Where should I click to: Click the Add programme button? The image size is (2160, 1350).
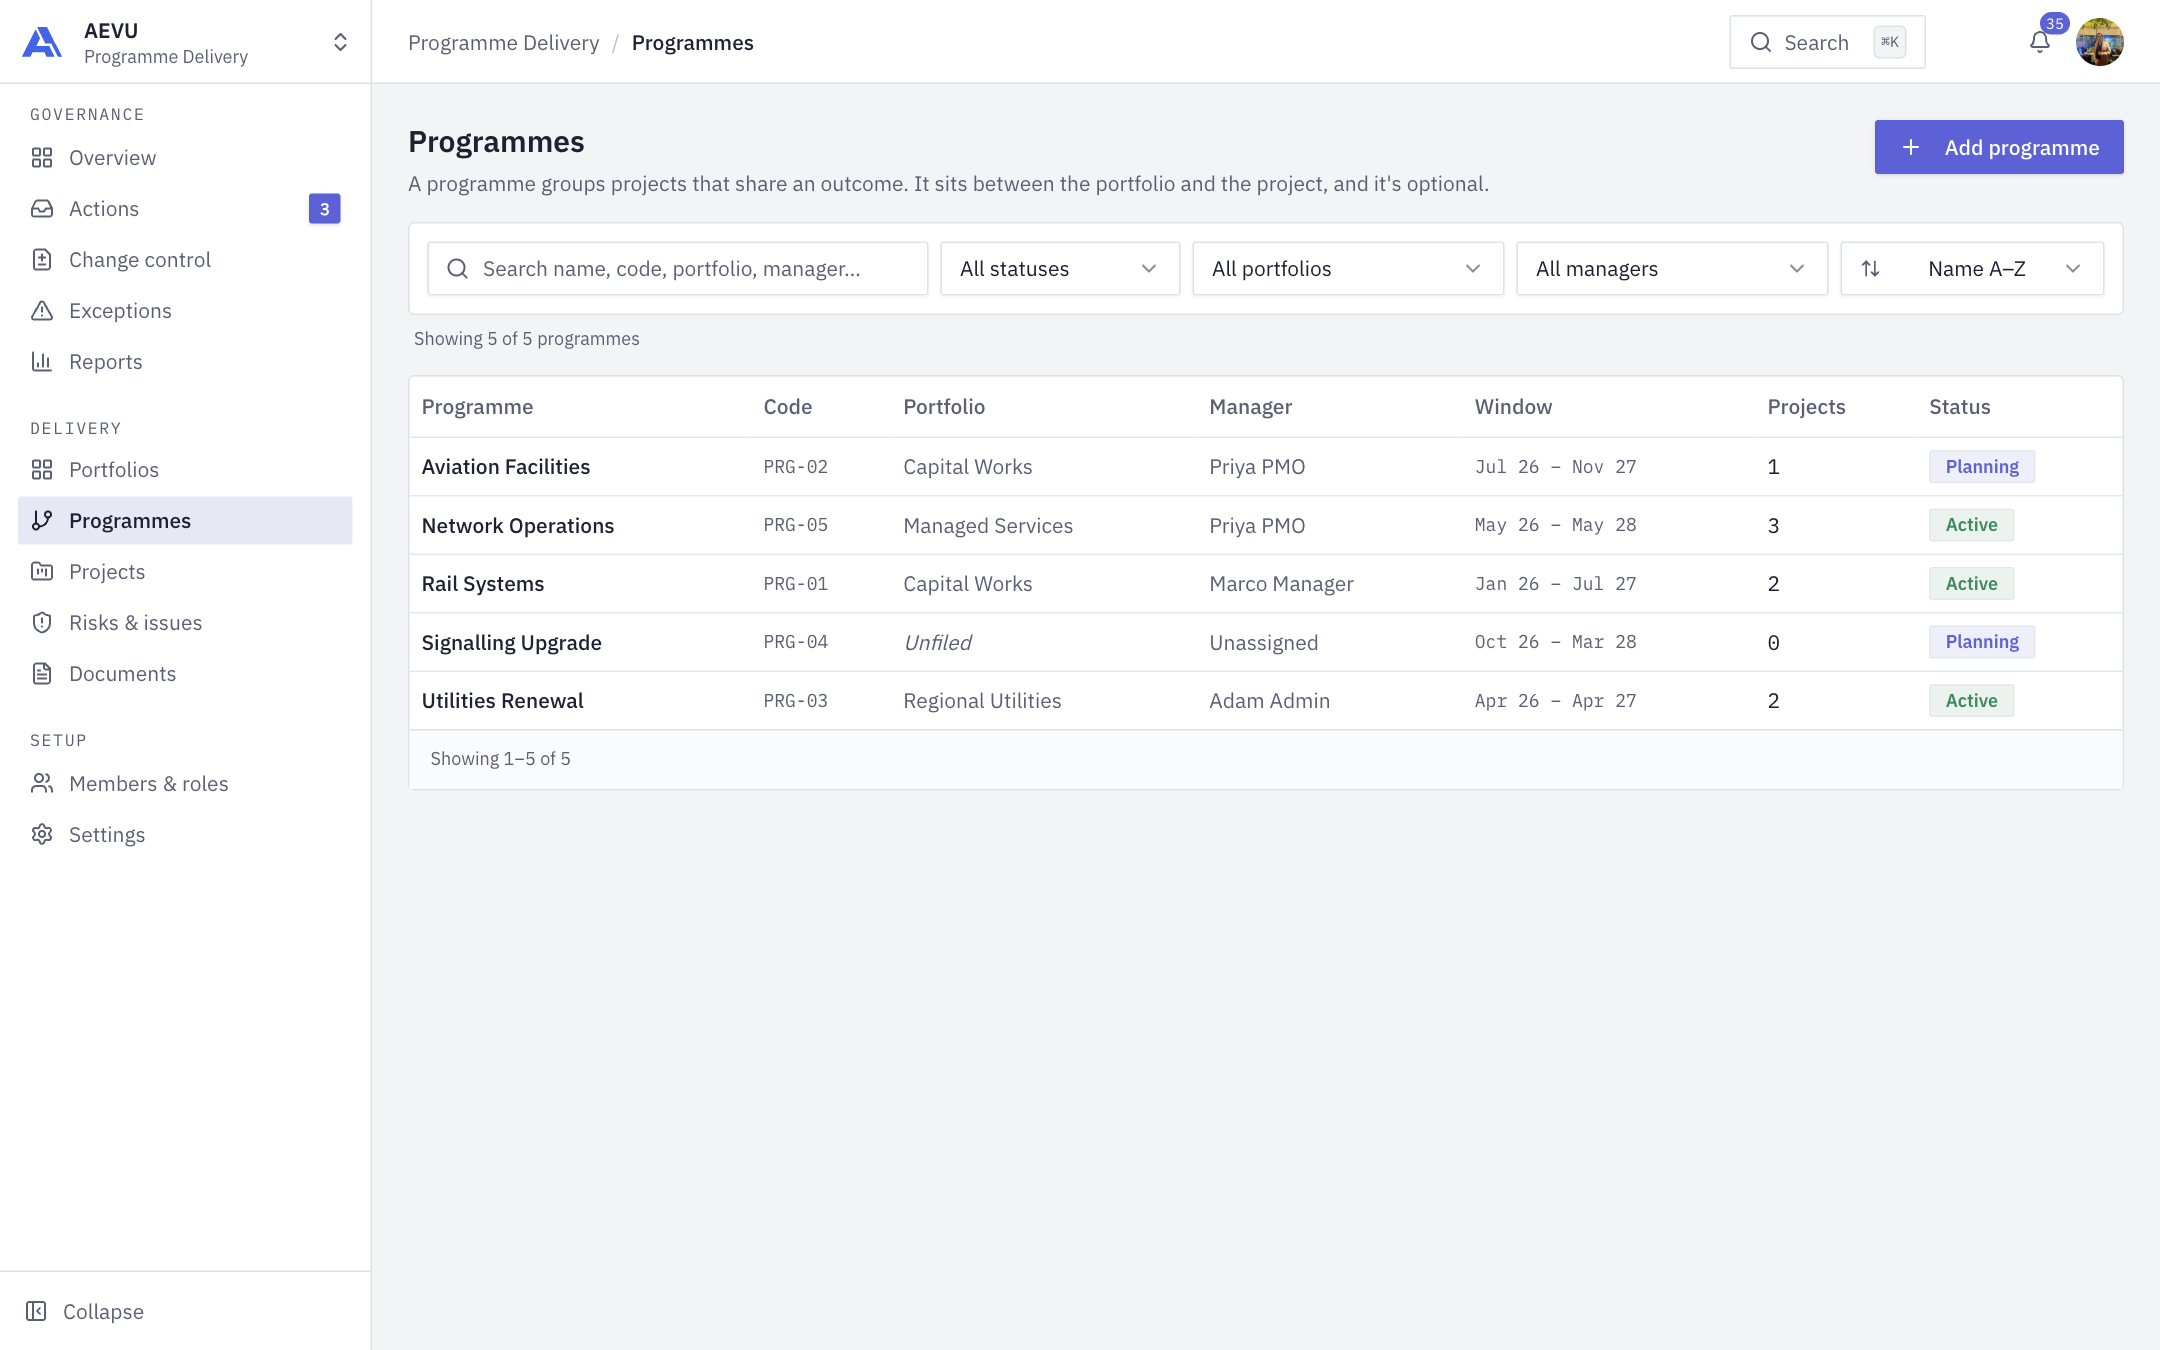click(1999, 147)
